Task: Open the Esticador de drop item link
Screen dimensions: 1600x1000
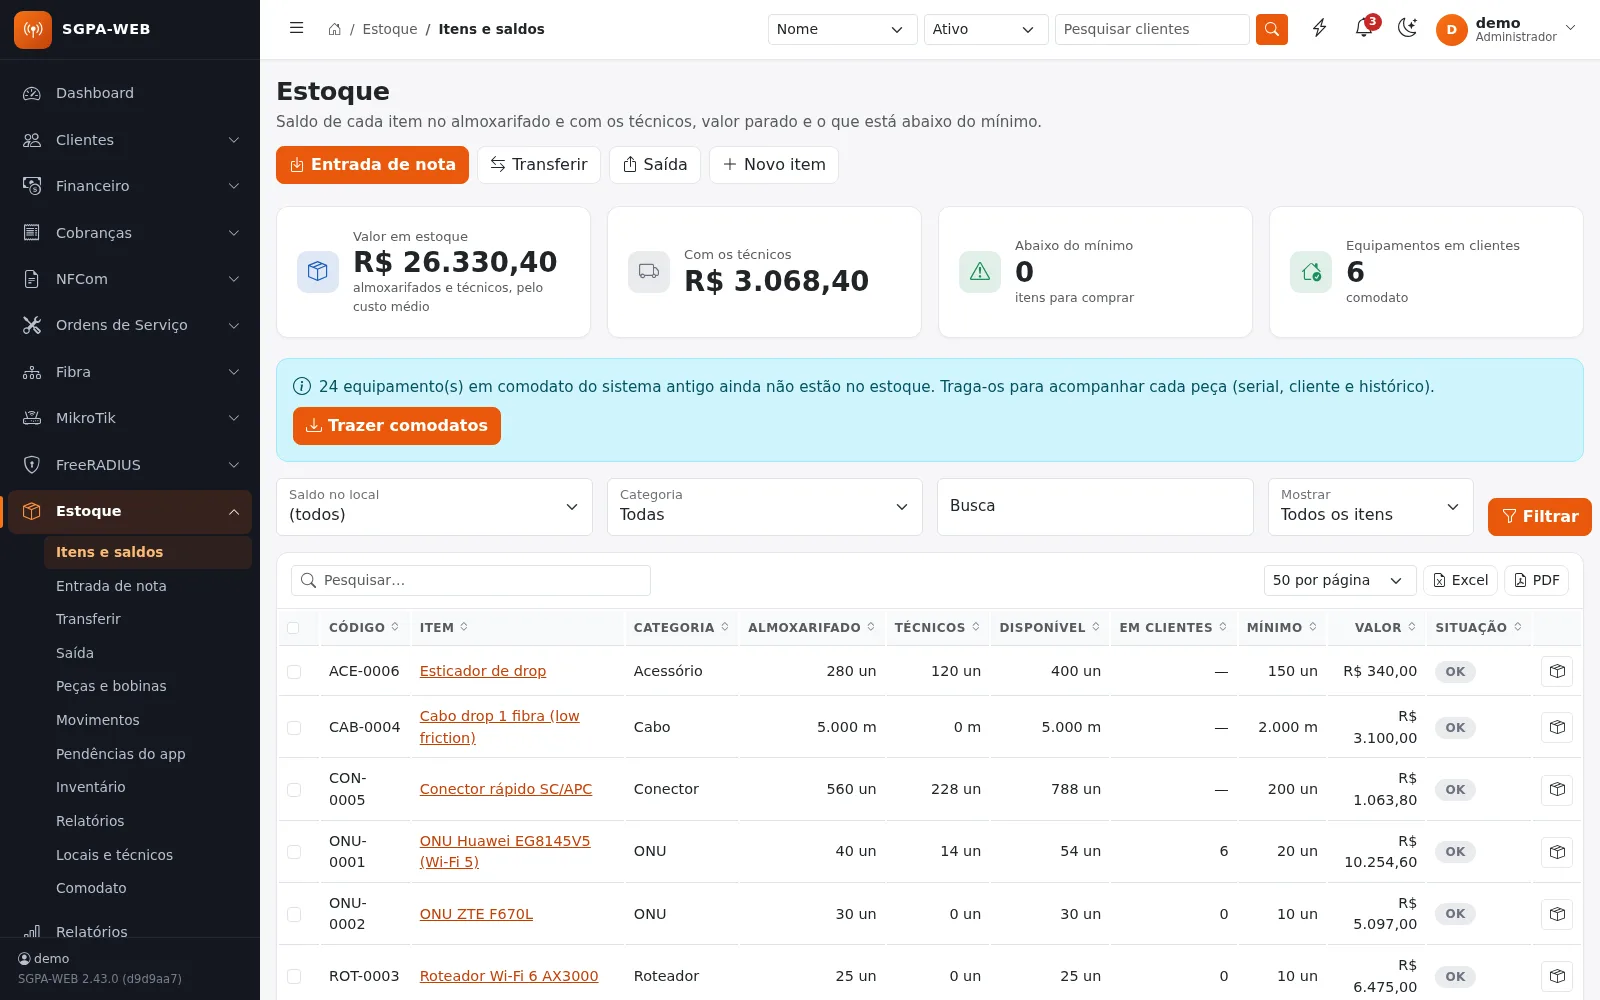Action: 483,671
